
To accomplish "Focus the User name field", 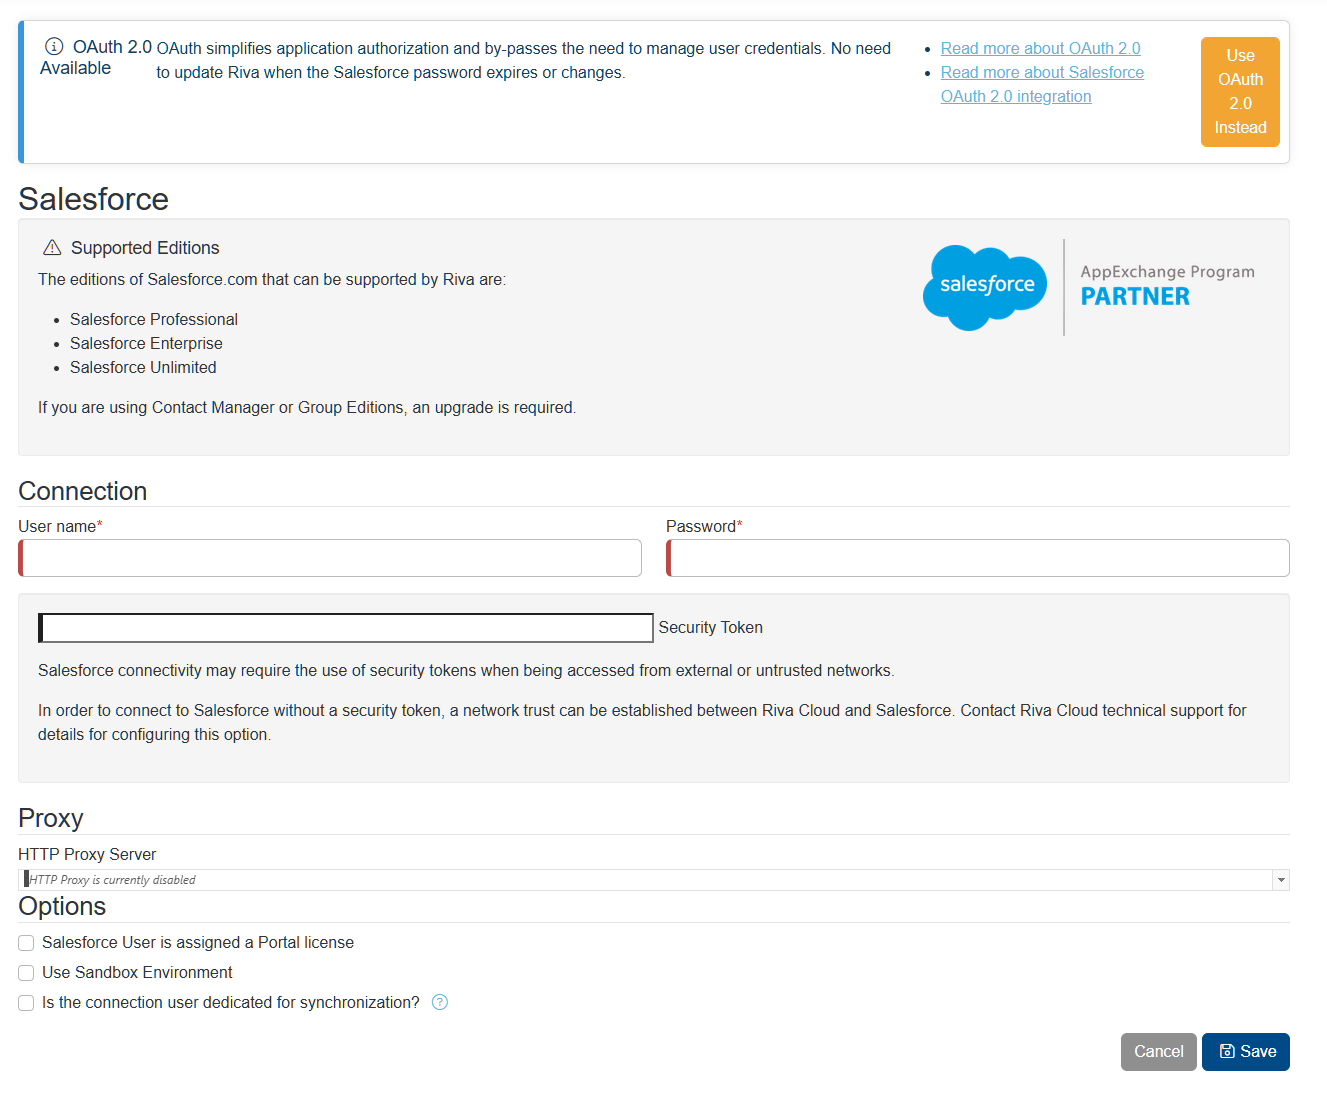I will click(x=330, y=558).
